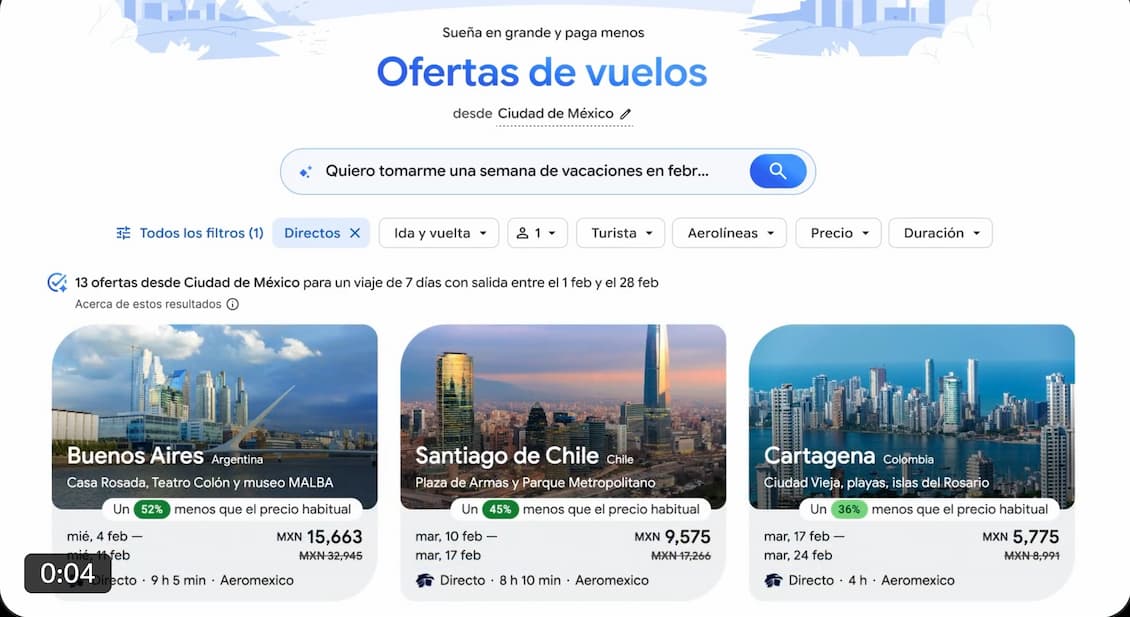Click the info icon next to Acerca de estos resultados
This screenshot has height=617, width=1130.
point(233,304)
